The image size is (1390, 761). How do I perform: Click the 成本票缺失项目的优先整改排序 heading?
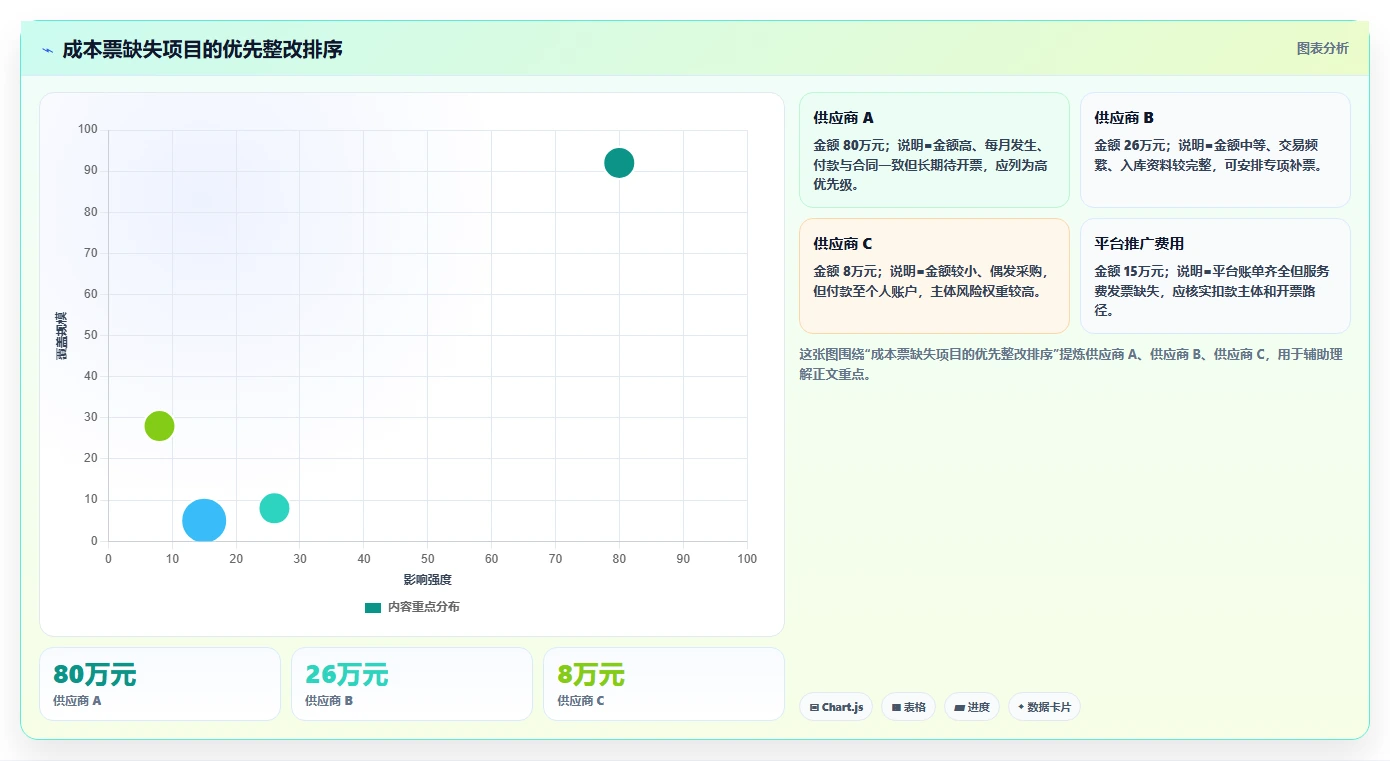202,49
